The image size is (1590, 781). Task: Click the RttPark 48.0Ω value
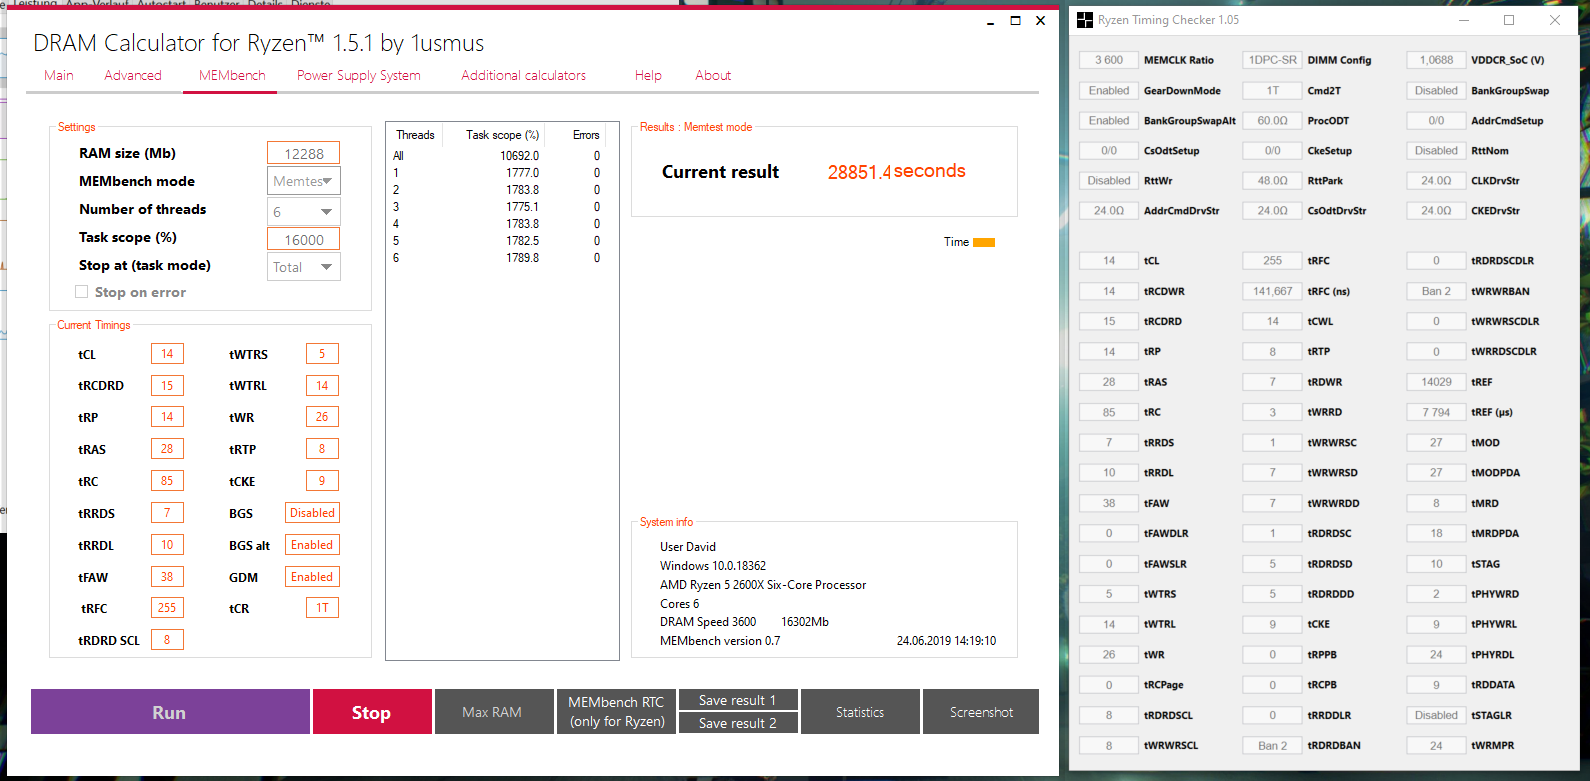[1272, 181]
